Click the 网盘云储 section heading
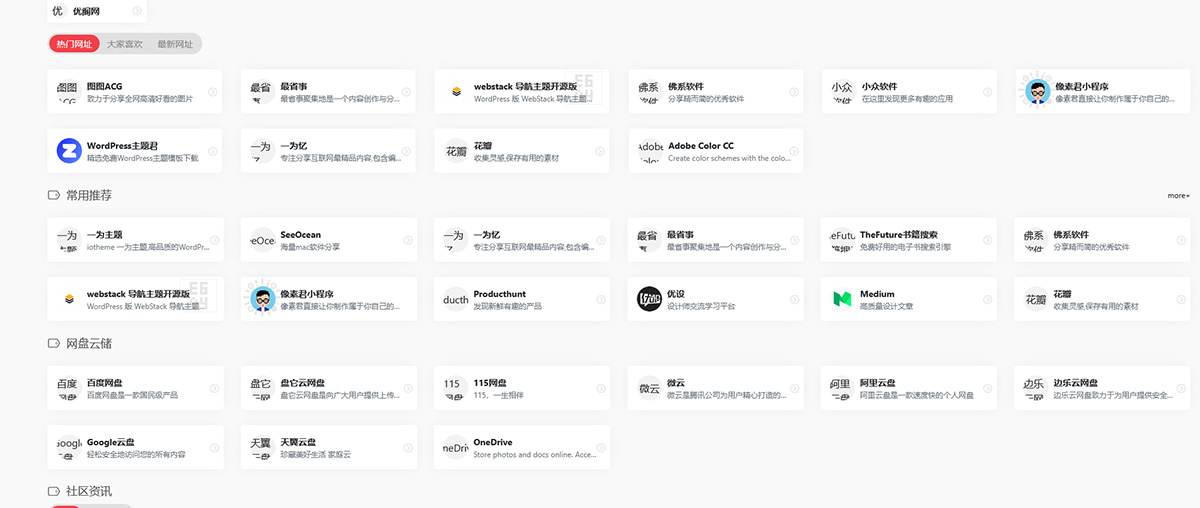Image resolution: width=1200 pixels, height=508 pixels. pyautogui.click(x=89, y=343)
